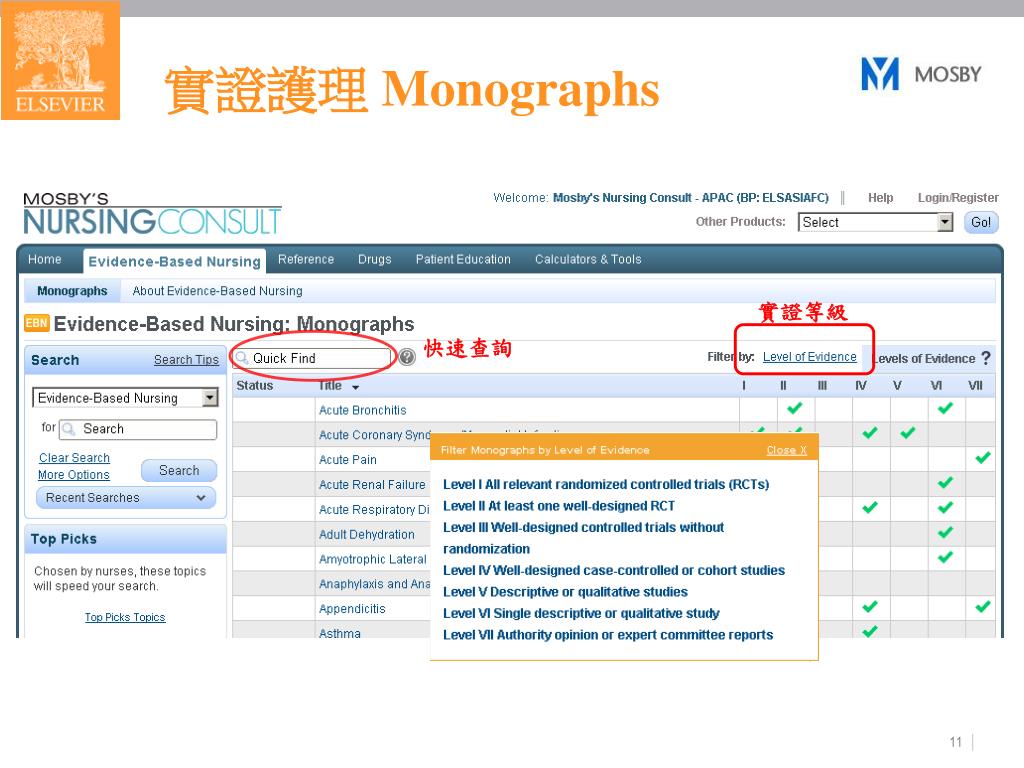Open the Search Tips link
Image resolution: width=1024 pixels, height=768 pixels.
[x=186, y=360]
